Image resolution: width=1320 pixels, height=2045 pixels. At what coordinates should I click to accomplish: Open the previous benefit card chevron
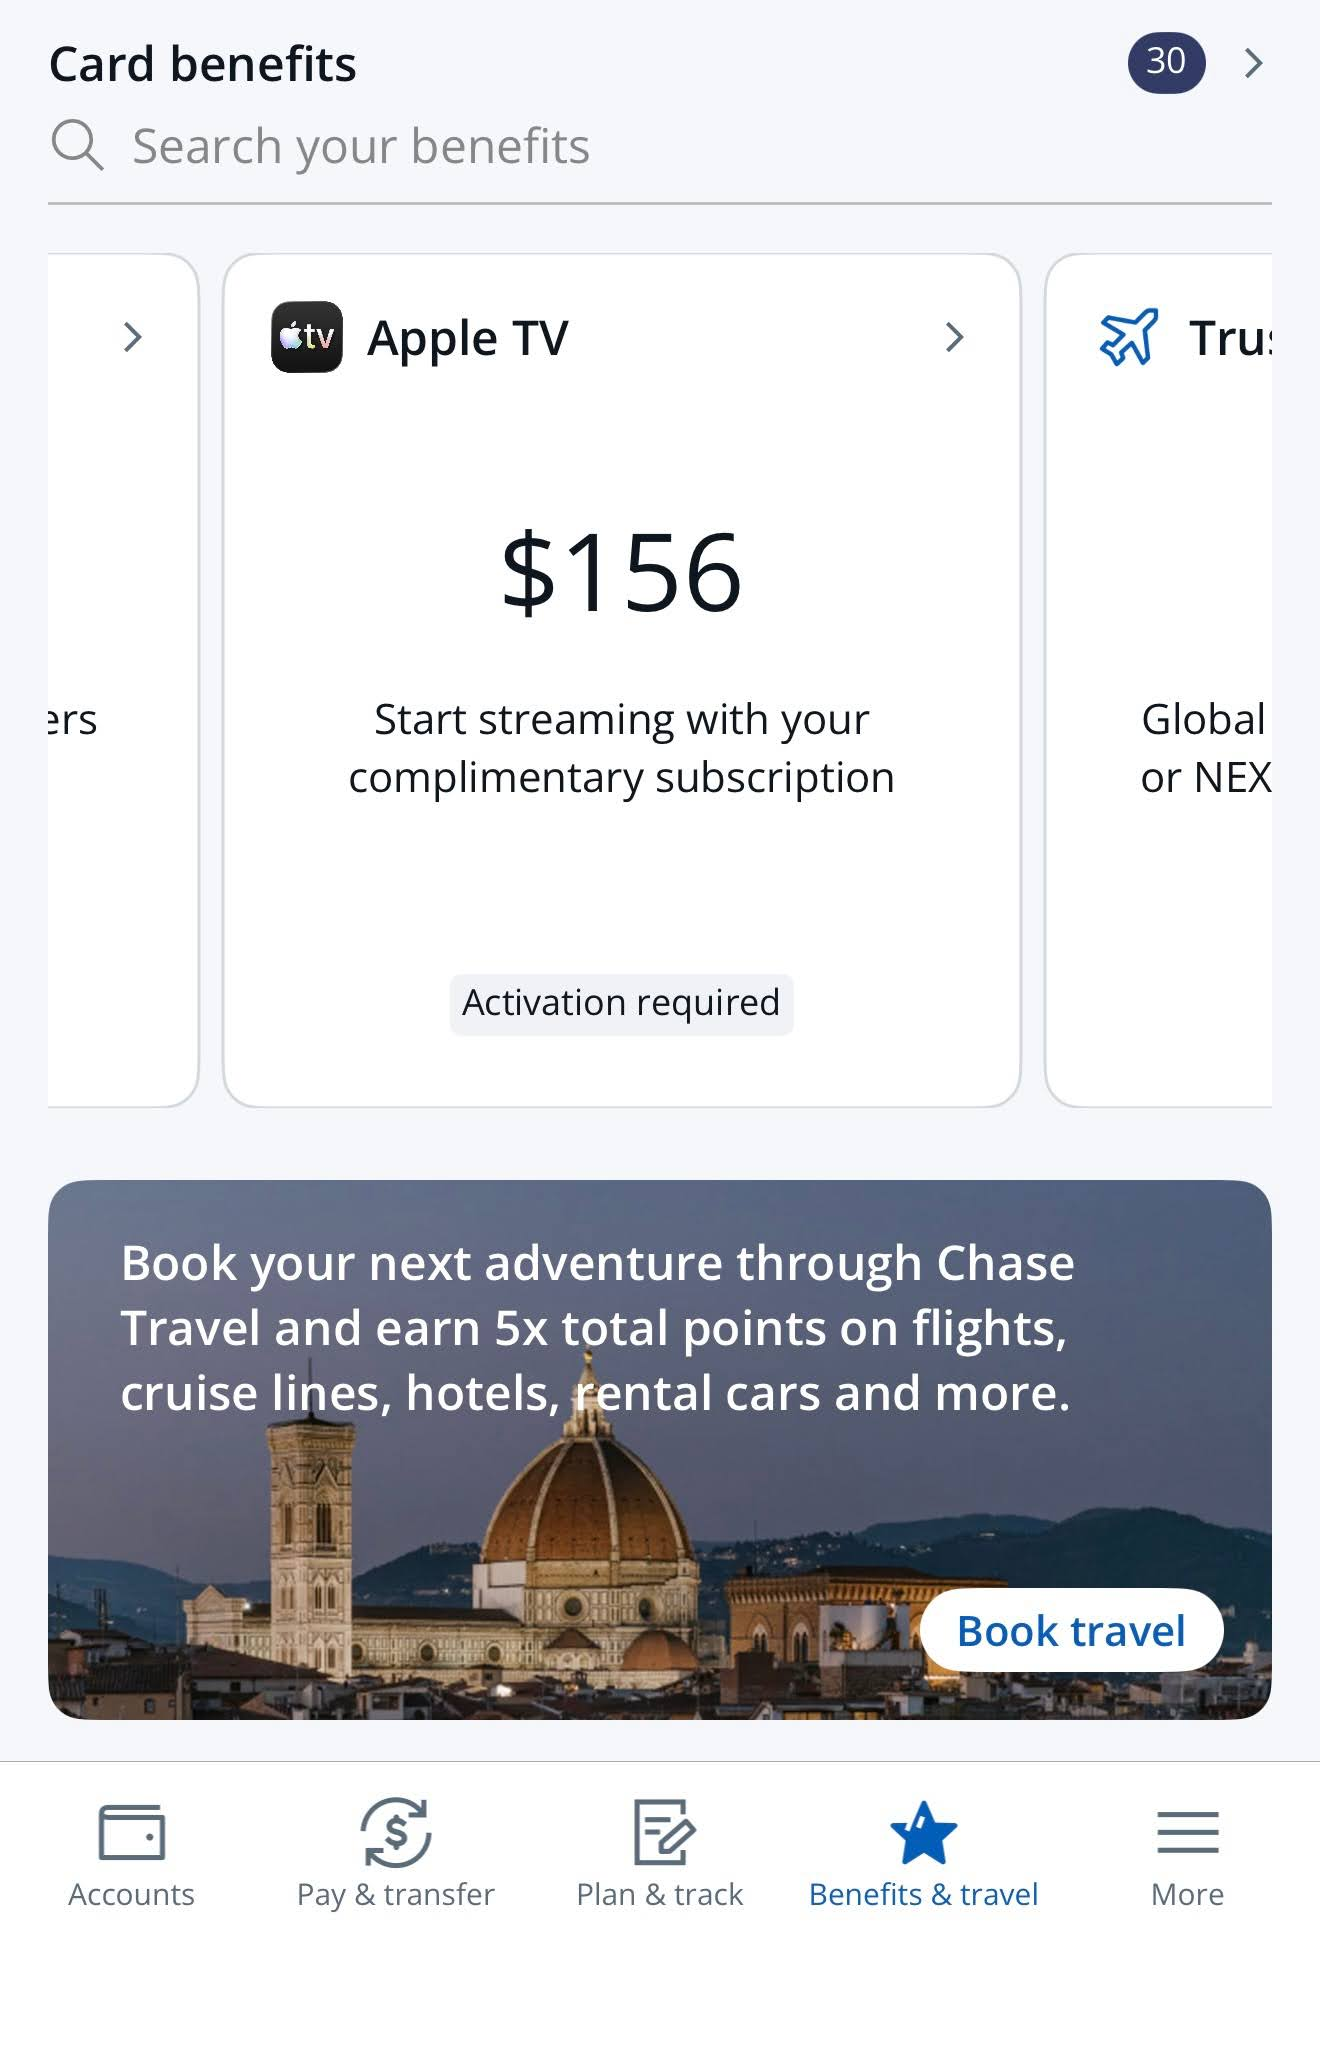(x=132, y=337)
